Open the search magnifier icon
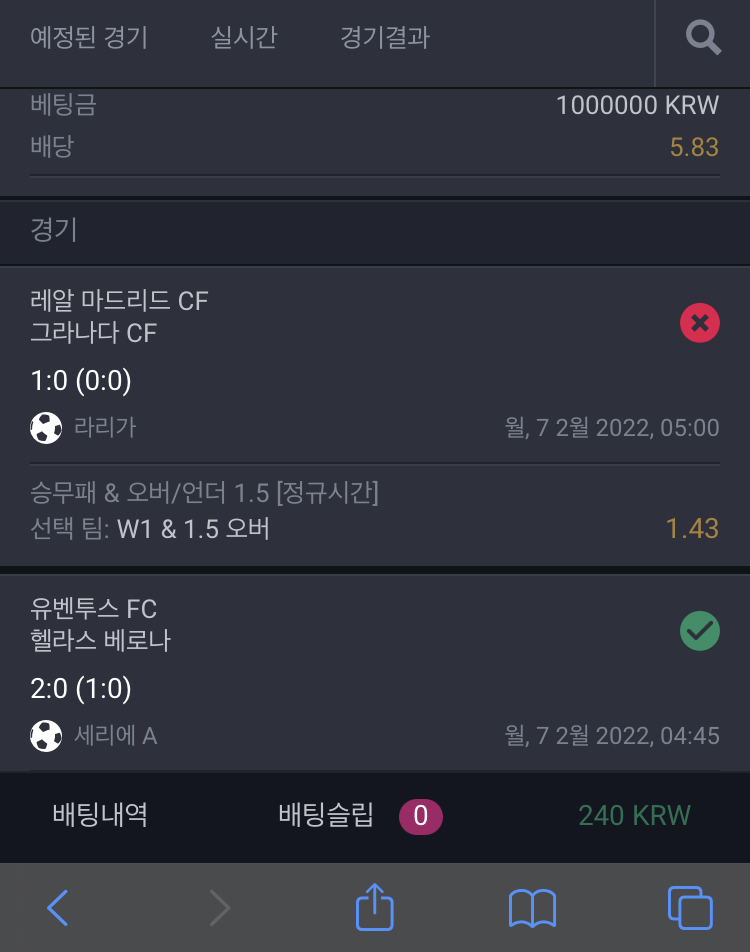This screenshot has width=750, height=952. (x=703, y=38)
